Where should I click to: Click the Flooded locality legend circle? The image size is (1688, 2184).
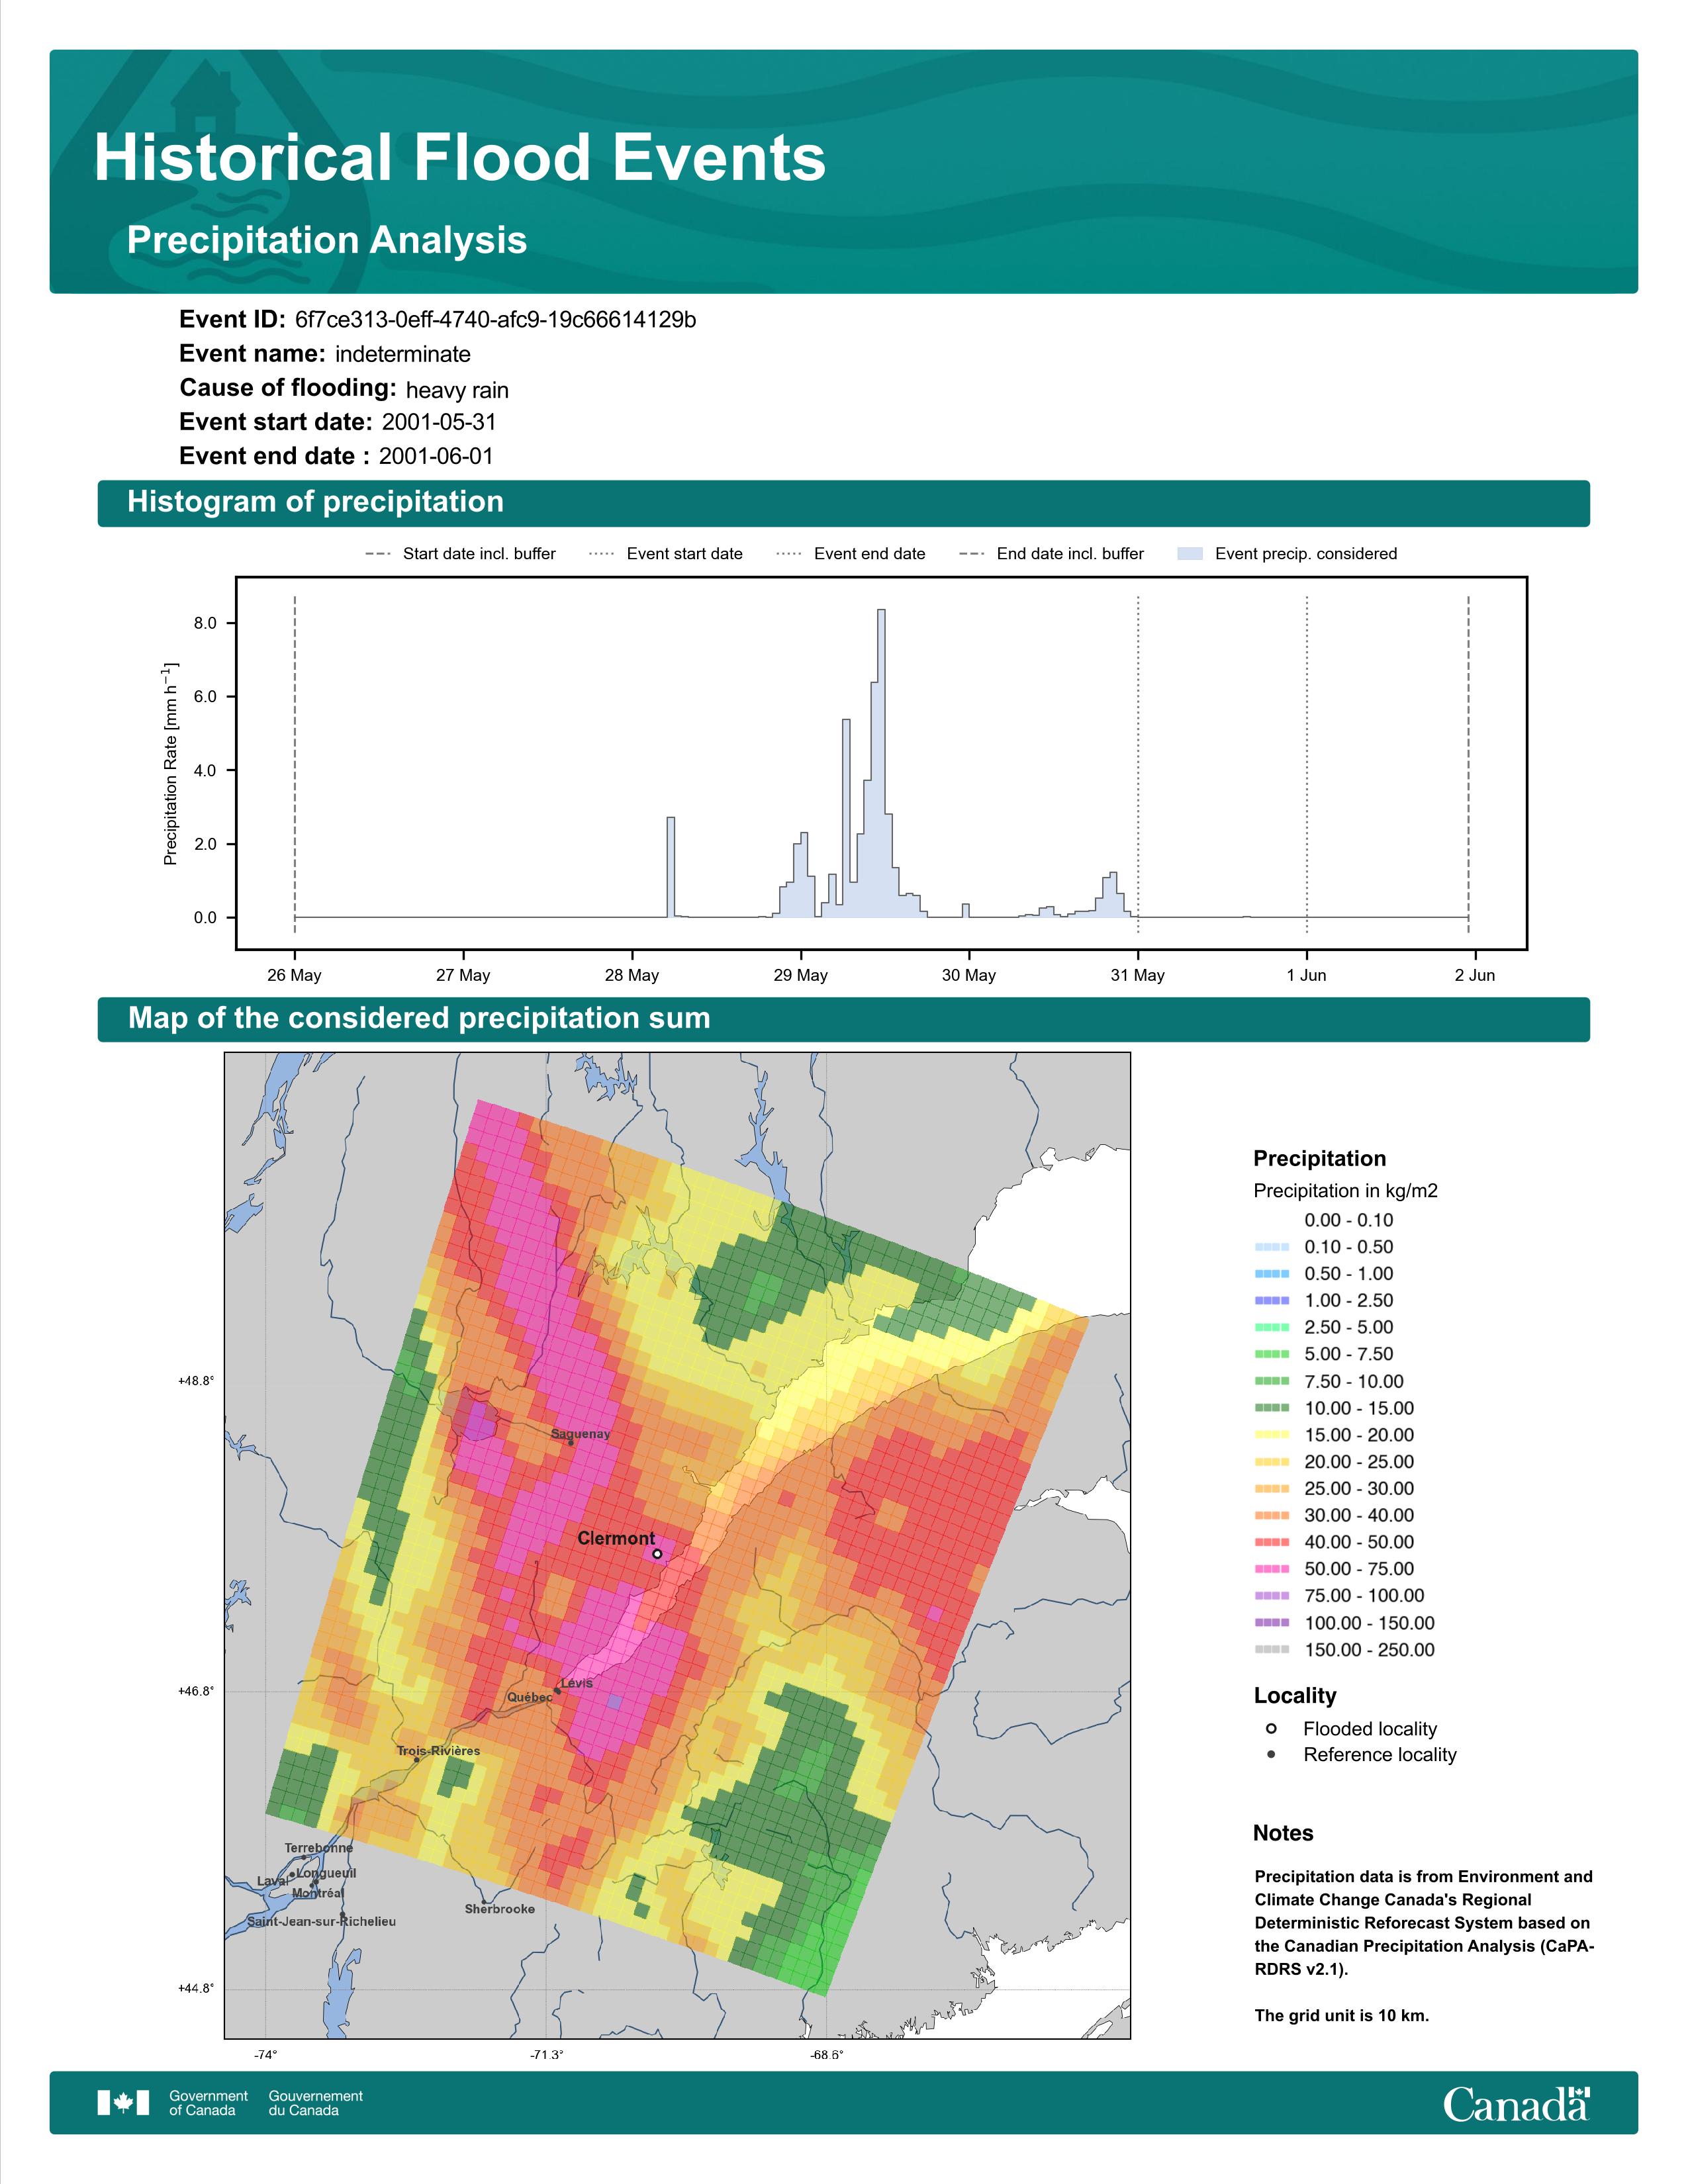click(1271, 1728)
